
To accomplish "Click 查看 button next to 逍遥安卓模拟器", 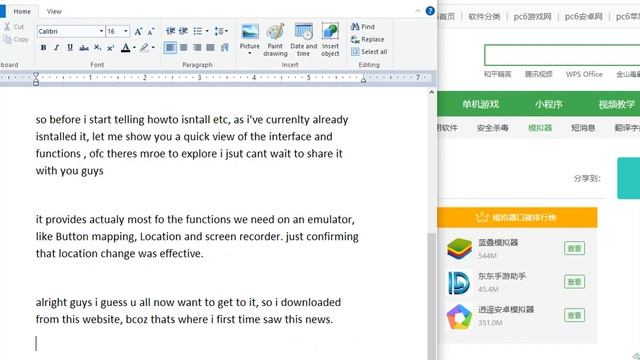I will coord(574,315).
